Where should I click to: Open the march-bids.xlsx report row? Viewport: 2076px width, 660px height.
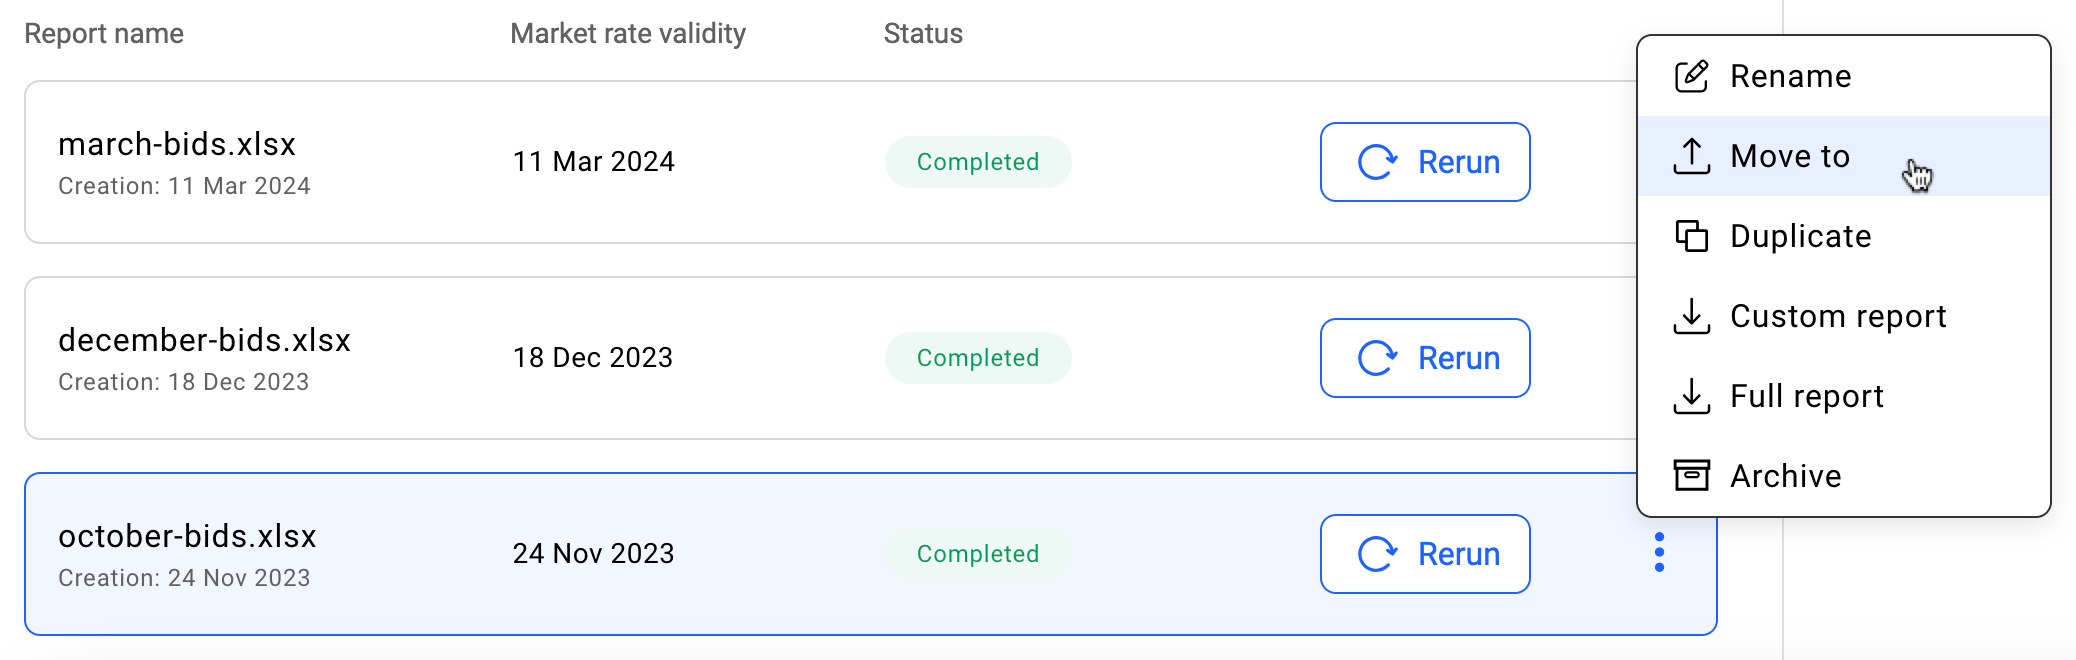coord(830,162)
